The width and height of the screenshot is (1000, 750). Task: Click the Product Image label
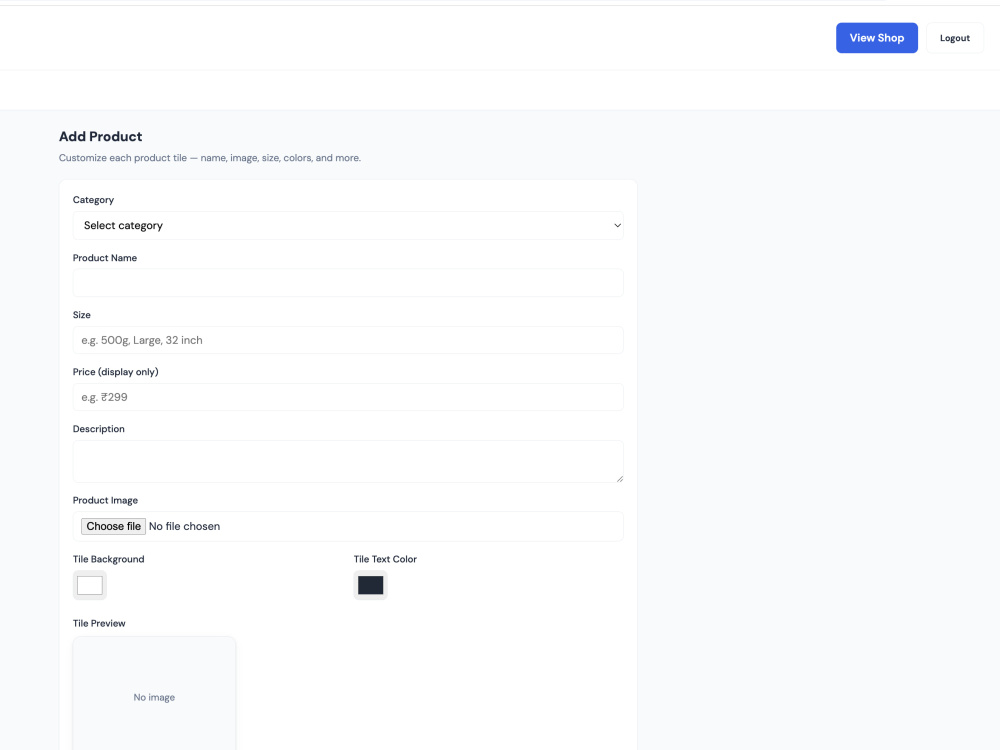[x=105, y=500]
